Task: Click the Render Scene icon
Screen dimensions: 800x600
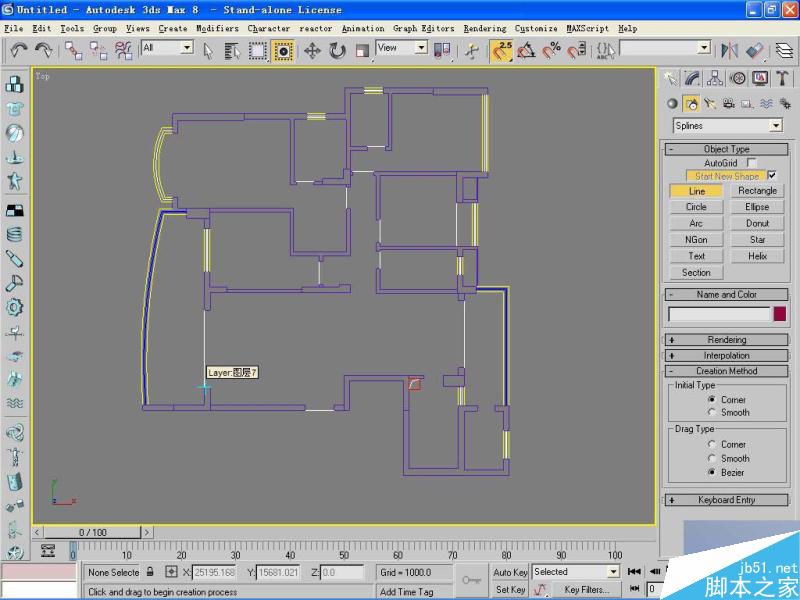Action: point(795,50)
